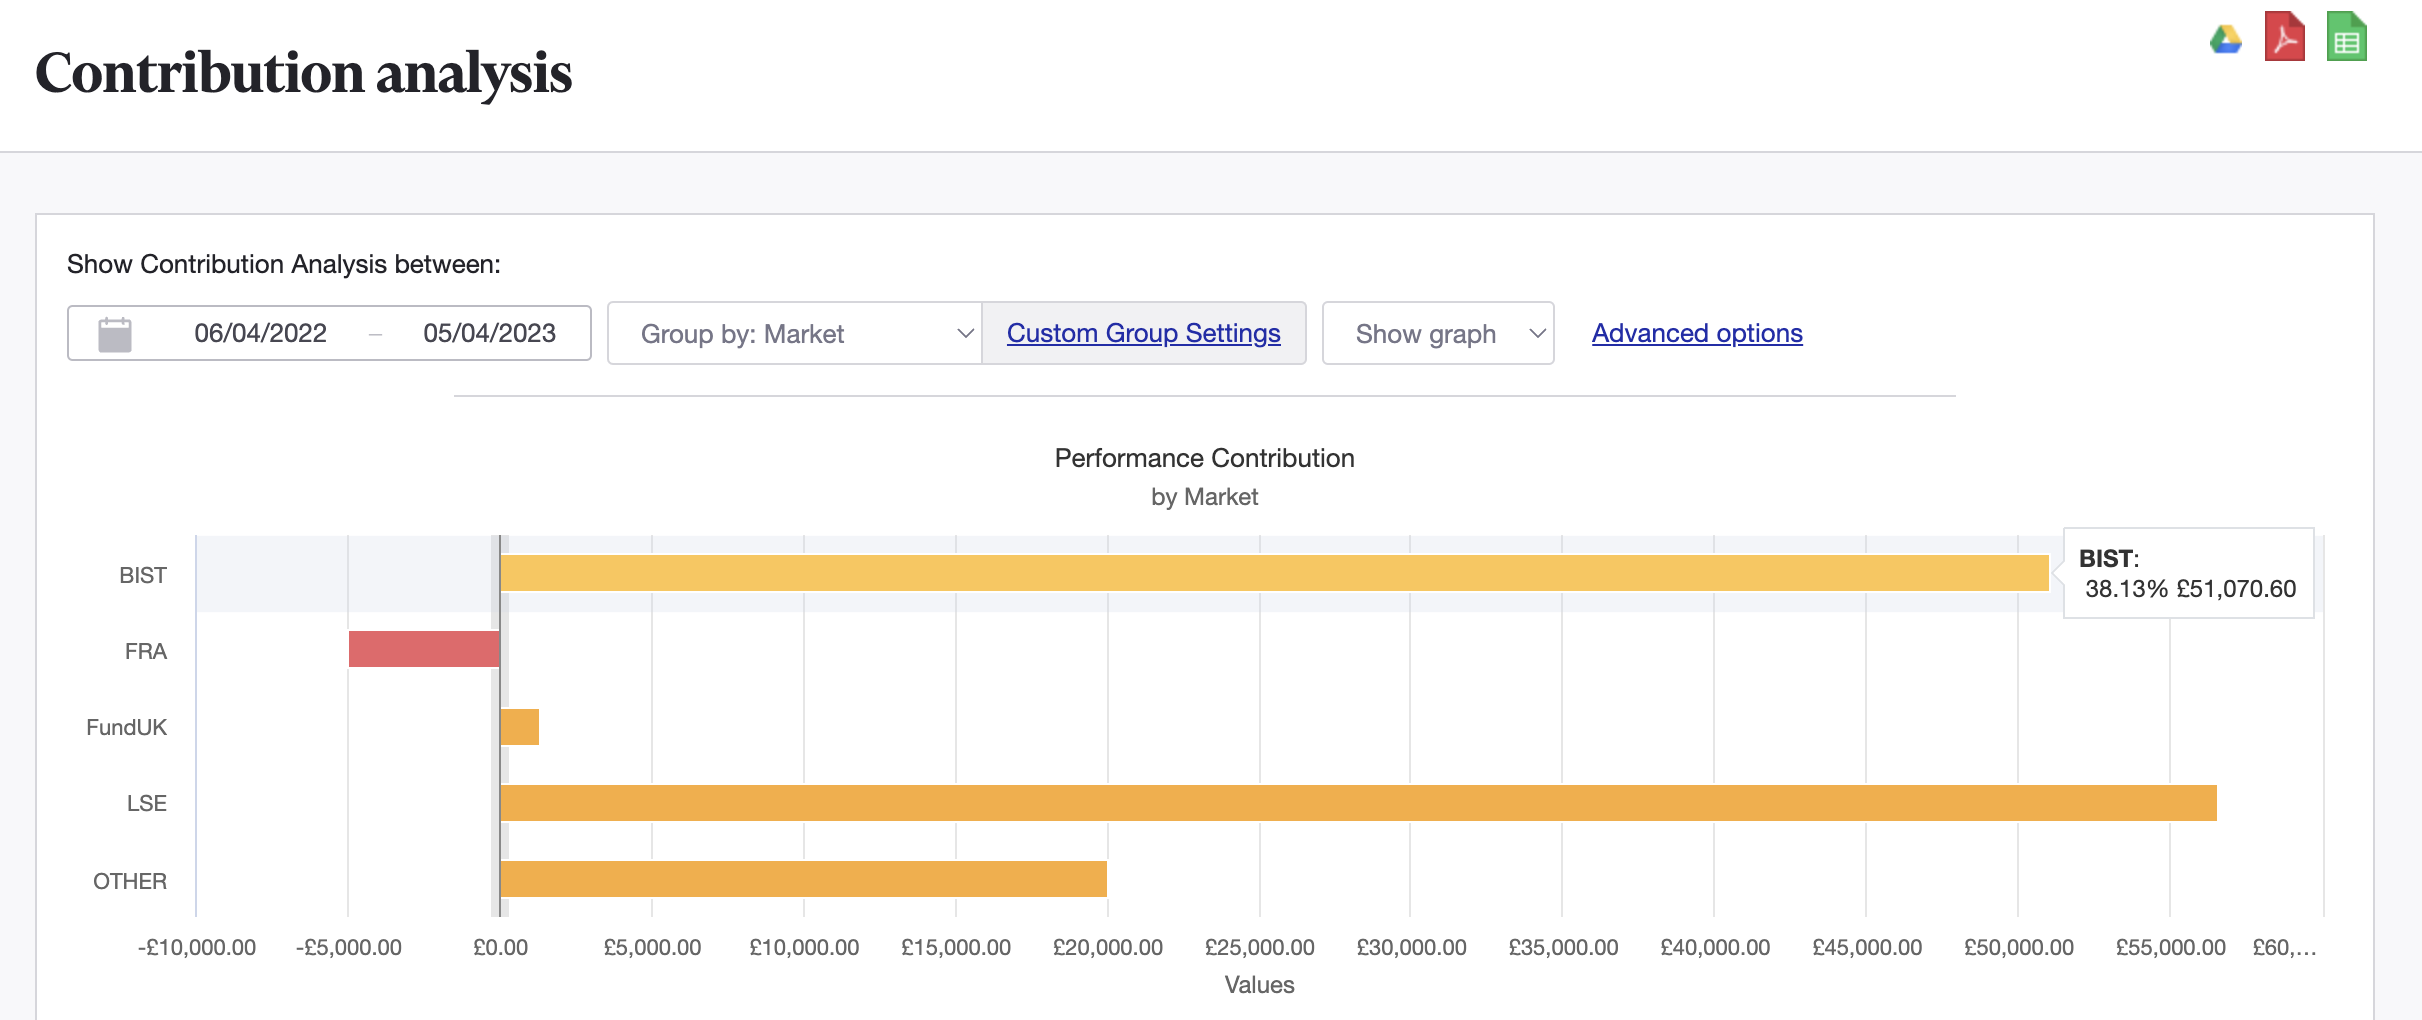The image size is (2422, 1020).
Task: Export report to spreadsheet file
Action: (x=2346, y=37)
